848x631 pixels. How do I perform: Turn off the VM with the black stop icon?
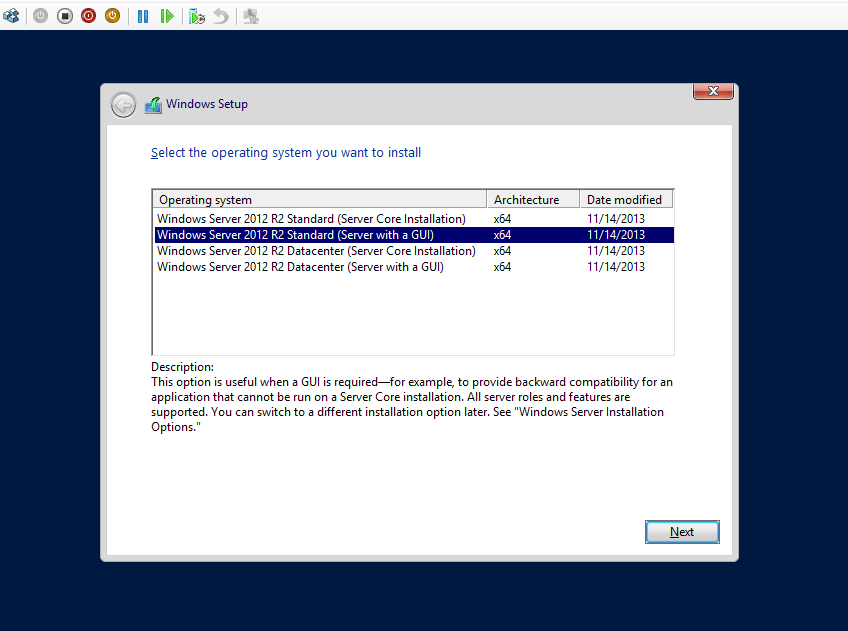[x=65, y=16]
